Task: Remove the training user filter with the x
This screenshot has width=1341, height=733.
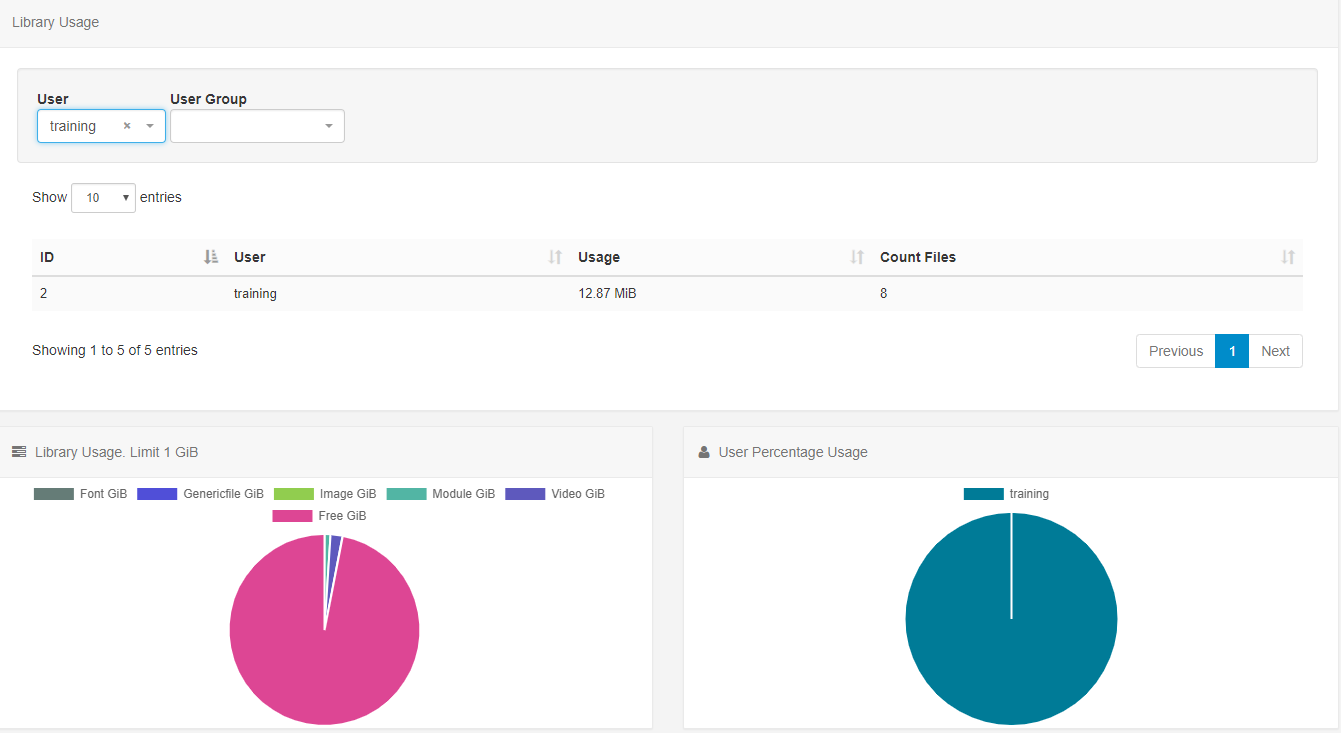Action: pyautogui.click(x=127, y=125)
